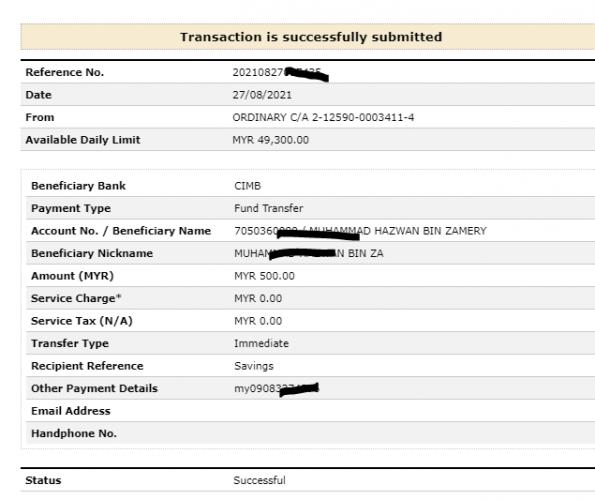
Task: Select the Available Daily Limit amount
Action: [271, 140]
